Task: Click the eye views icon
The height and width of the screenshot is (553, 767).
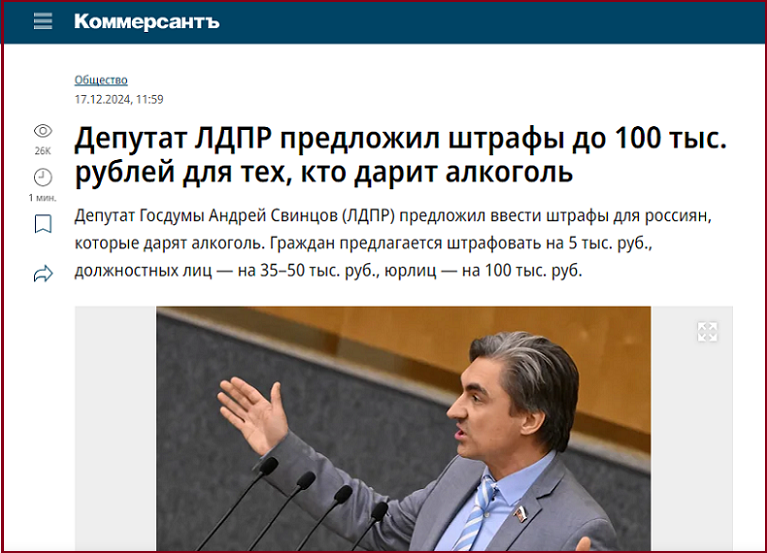Action: tap(43, 131)
